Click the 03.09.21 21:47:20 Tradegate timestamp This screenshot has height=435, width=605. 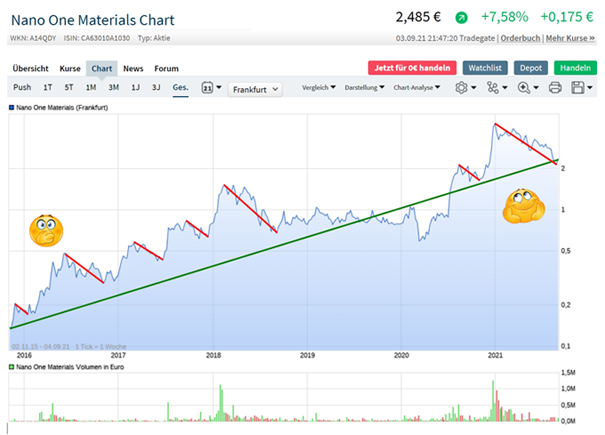[445, 38]
